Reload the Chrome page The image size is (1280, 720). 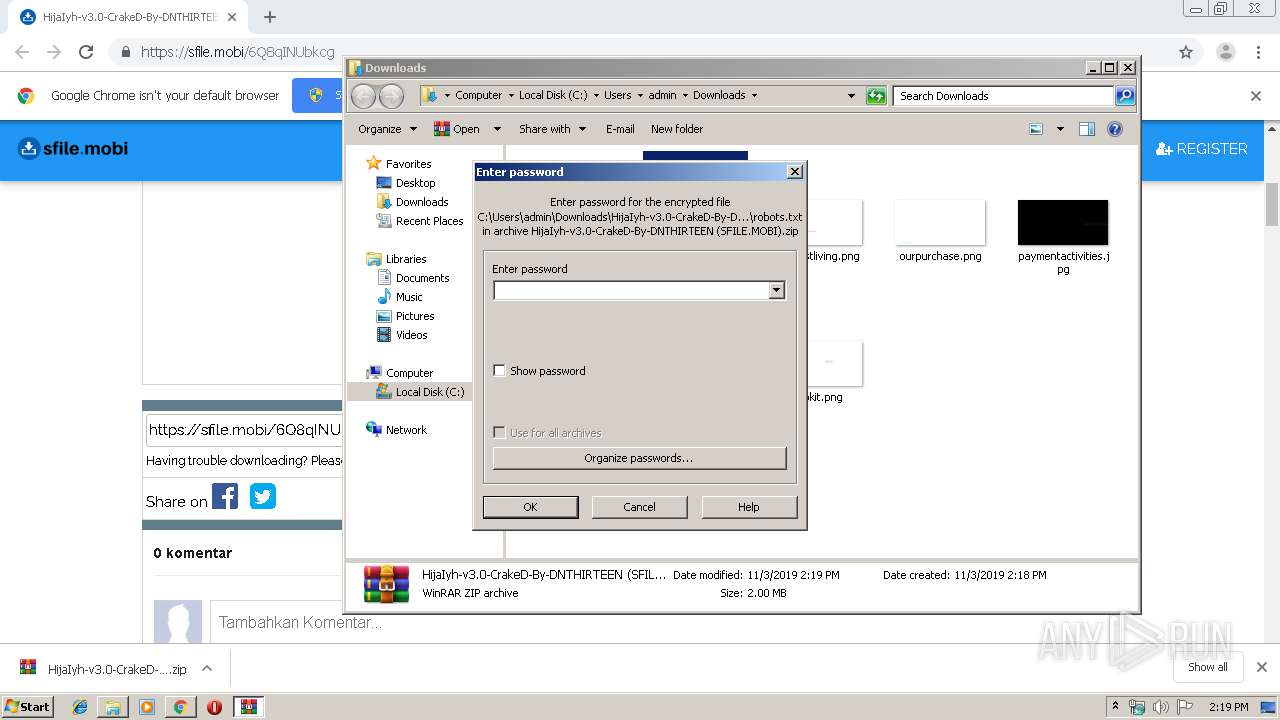pos(86,52)
